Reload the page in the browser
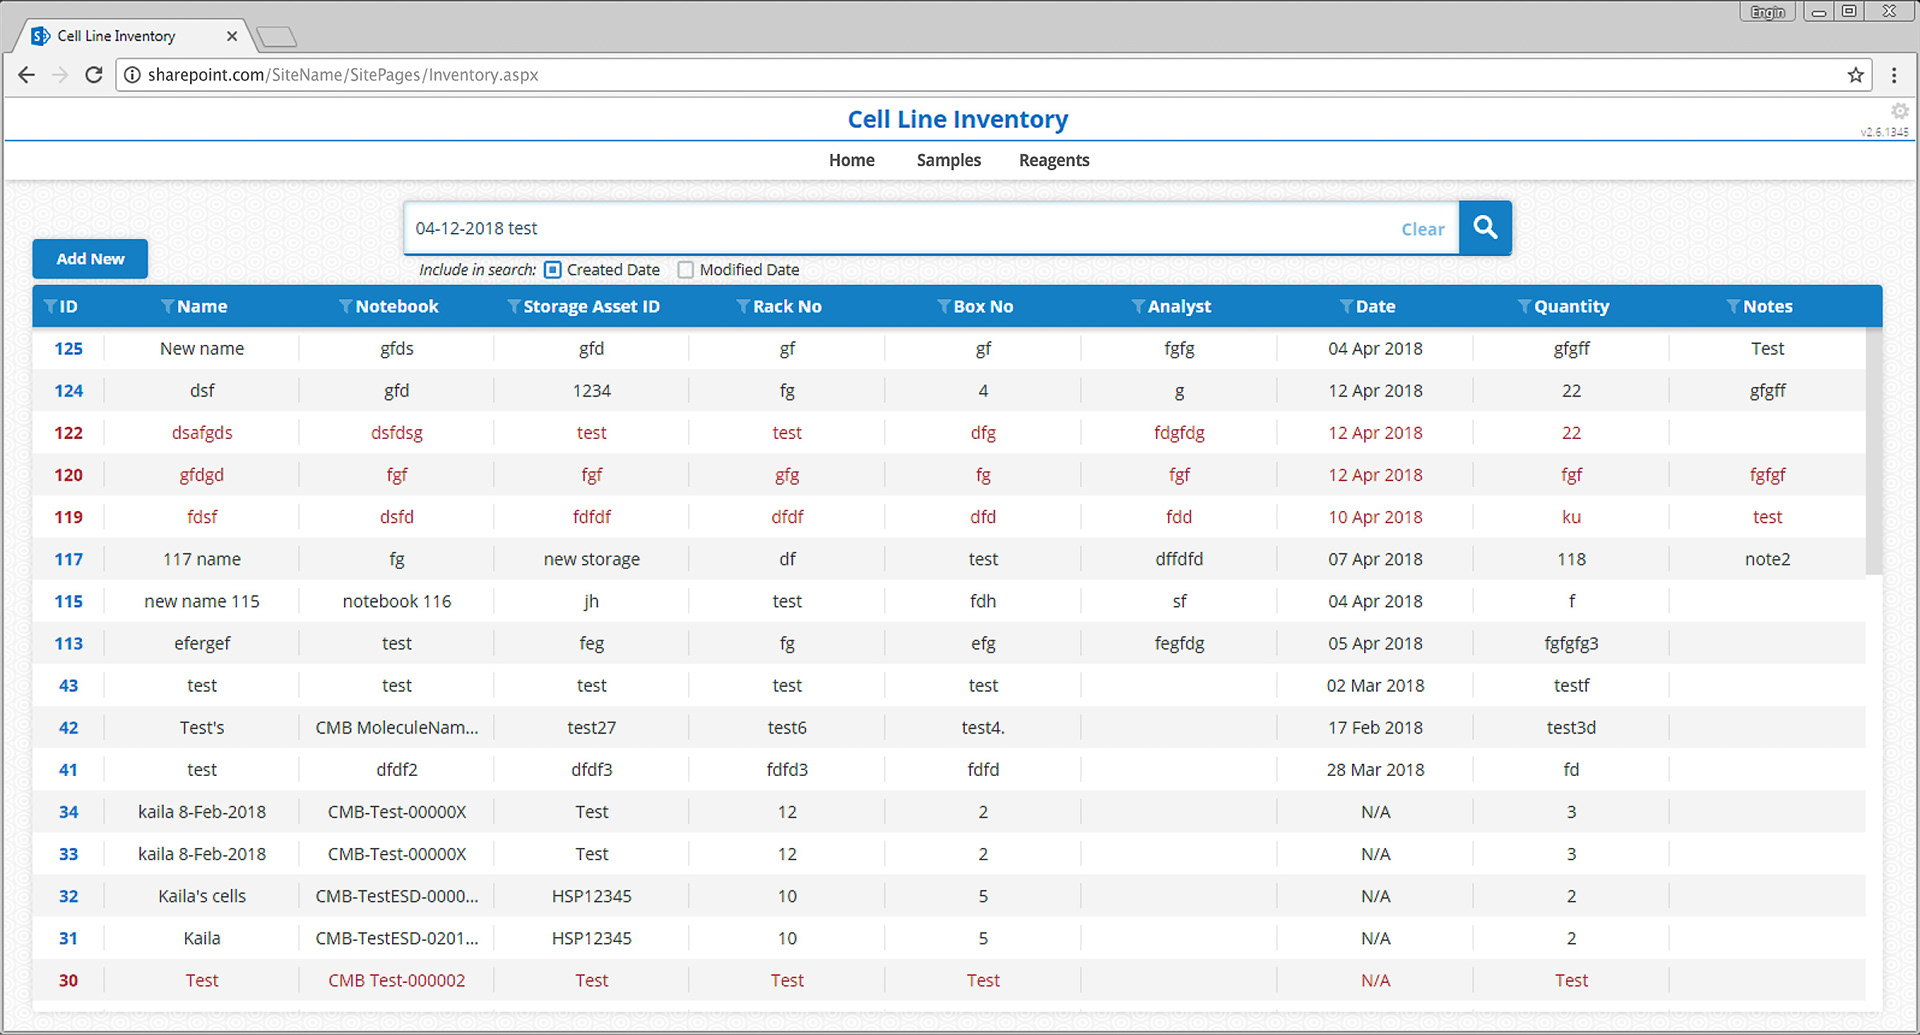 (94, 75)
